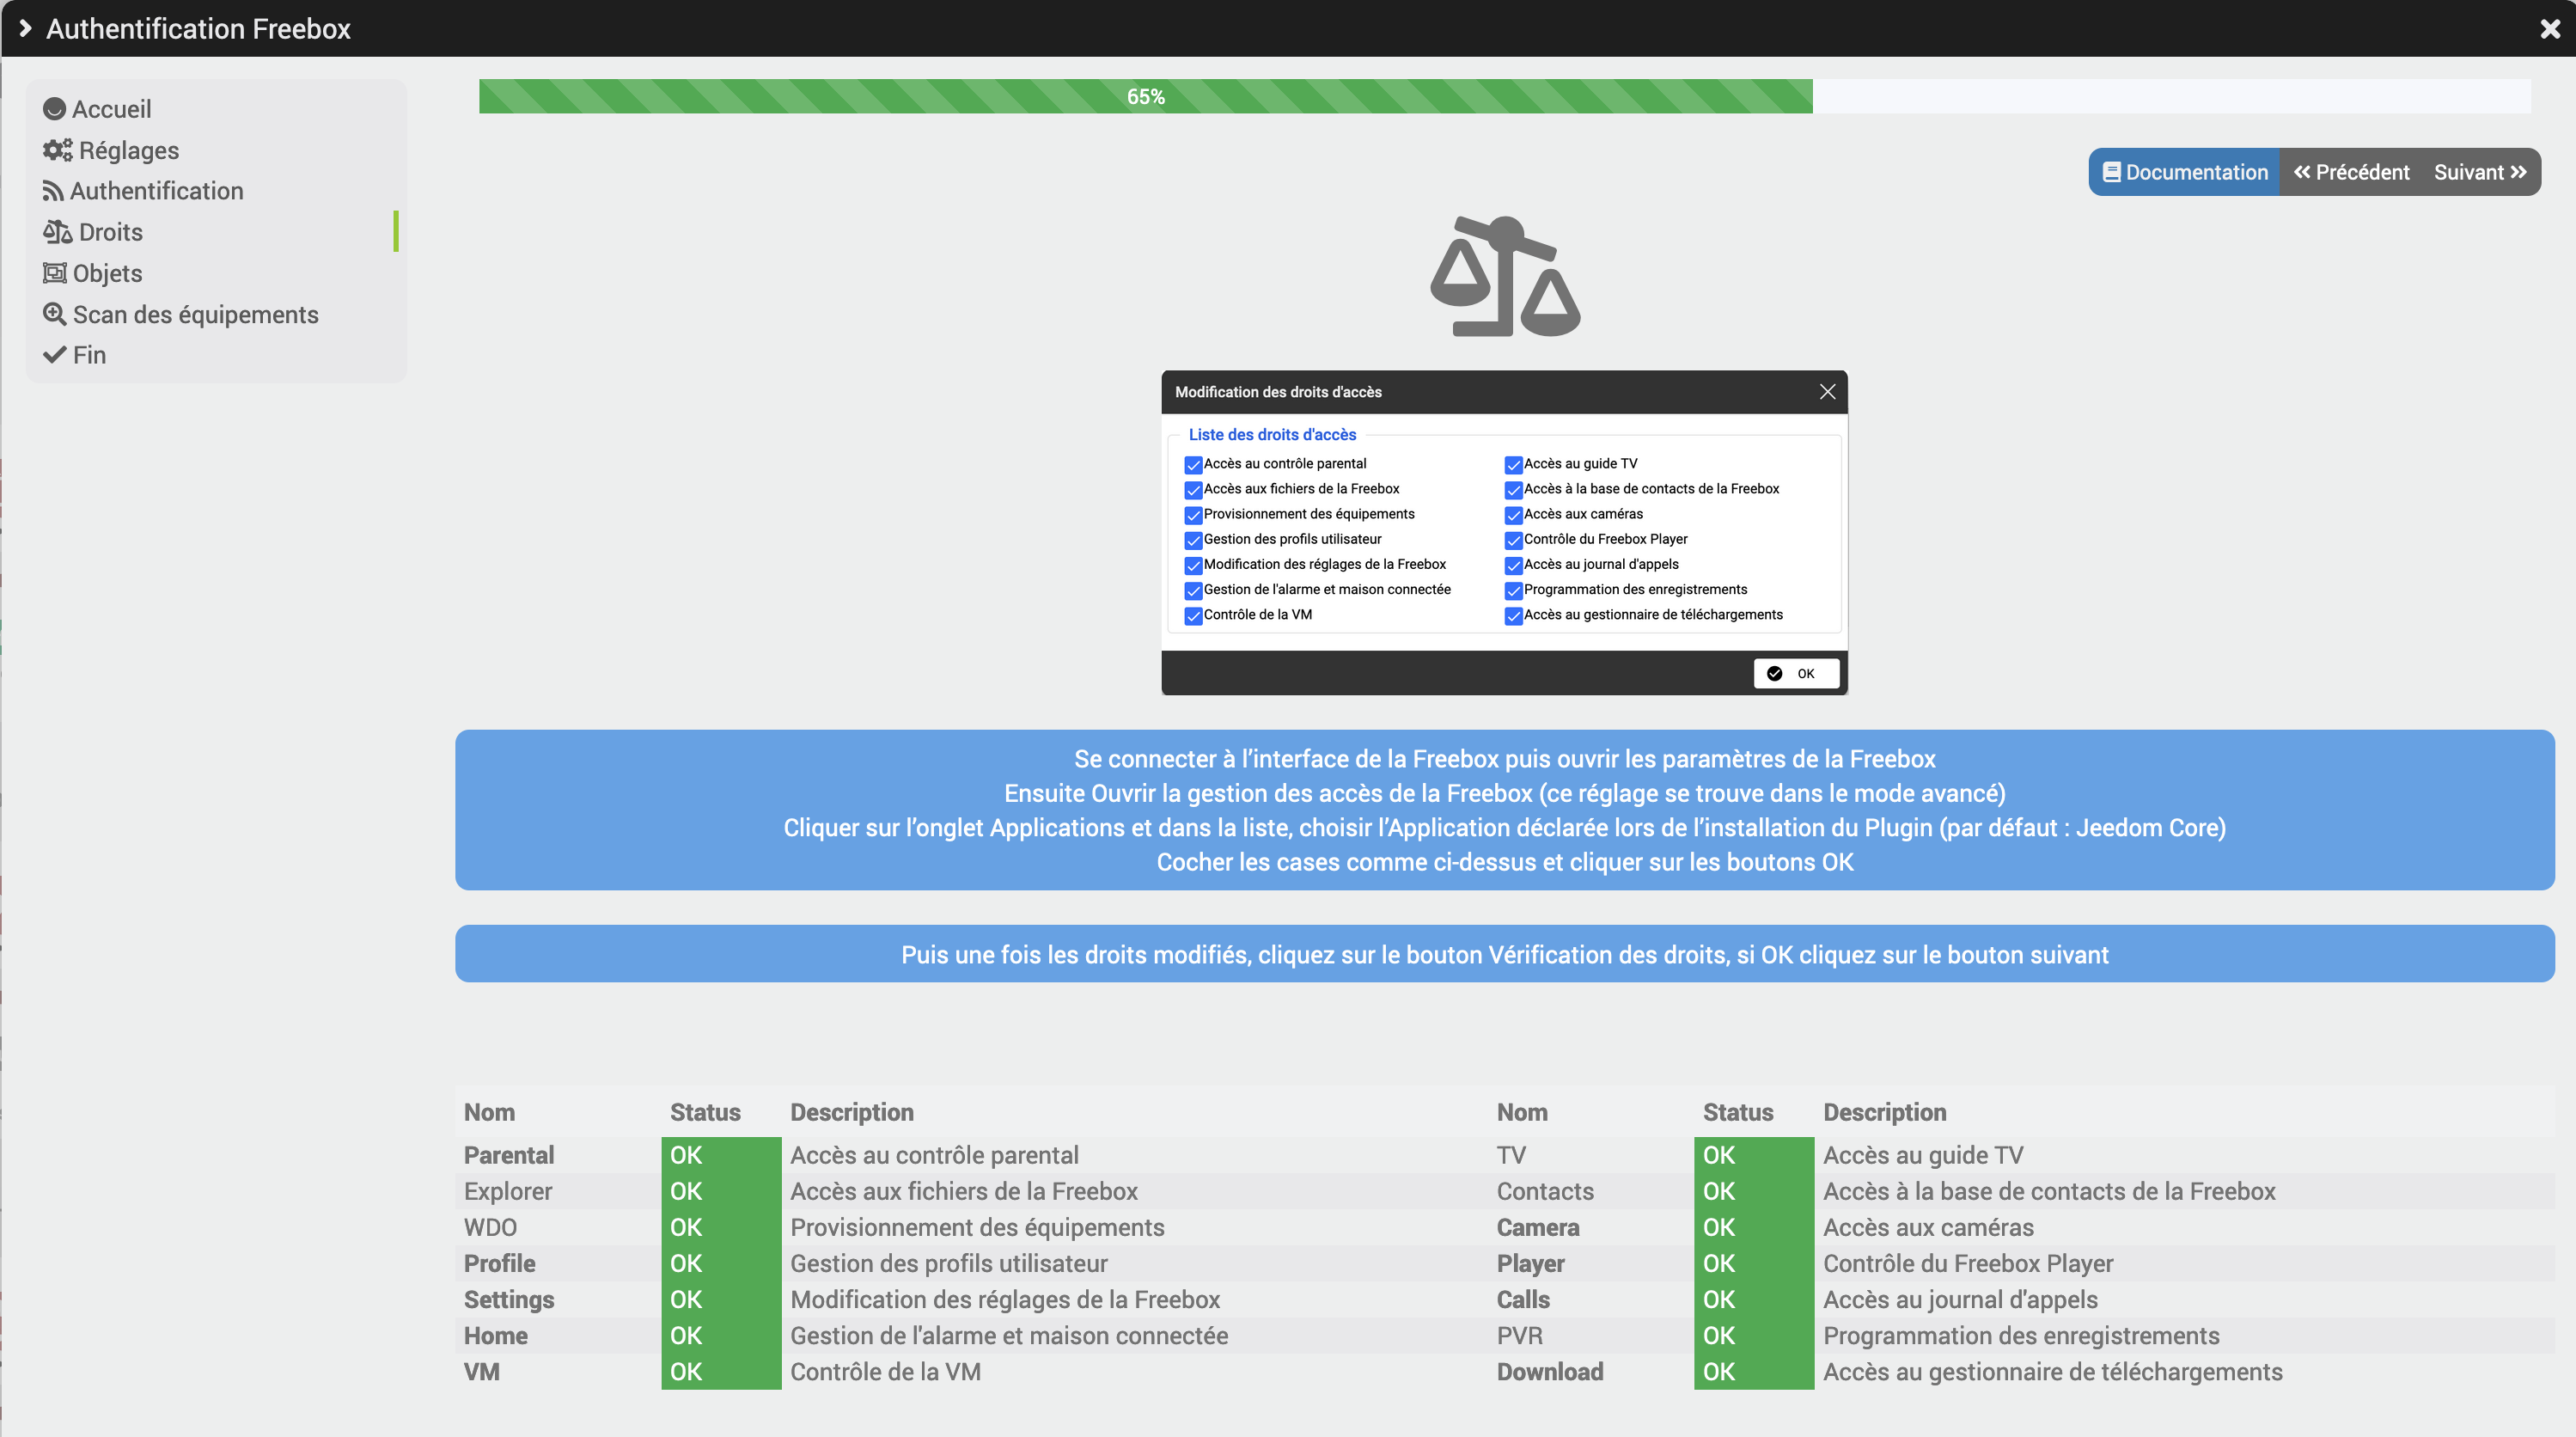Click the Contacts row name

point(1545,1191)
